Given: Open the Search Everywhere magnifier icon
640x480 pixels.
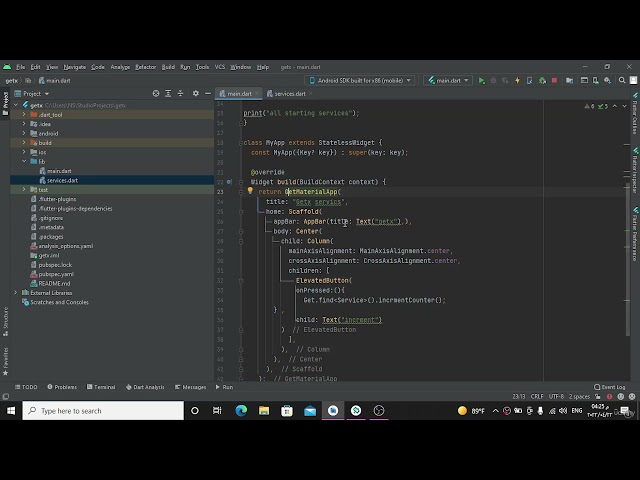Looking at the screenshot, I should pos(619,80).
